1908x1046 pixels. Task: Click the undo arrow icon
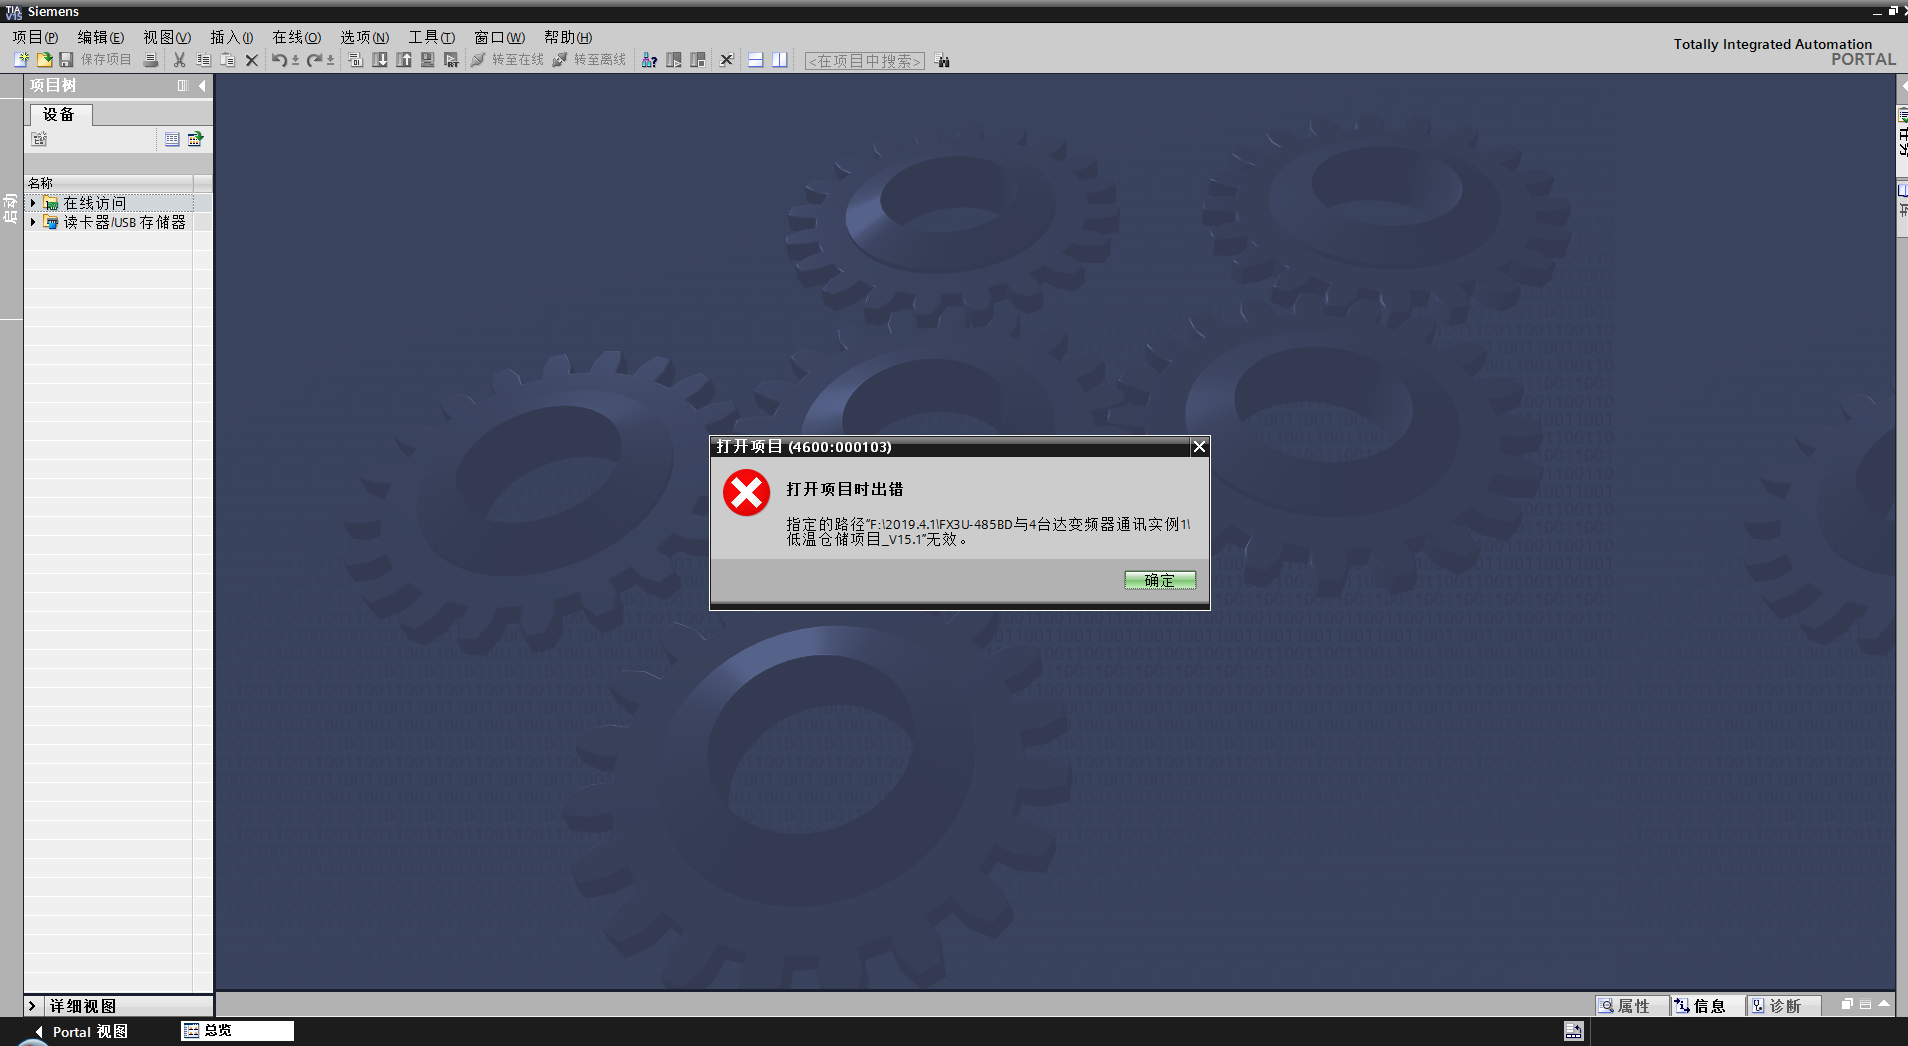(x=279, y=60)
